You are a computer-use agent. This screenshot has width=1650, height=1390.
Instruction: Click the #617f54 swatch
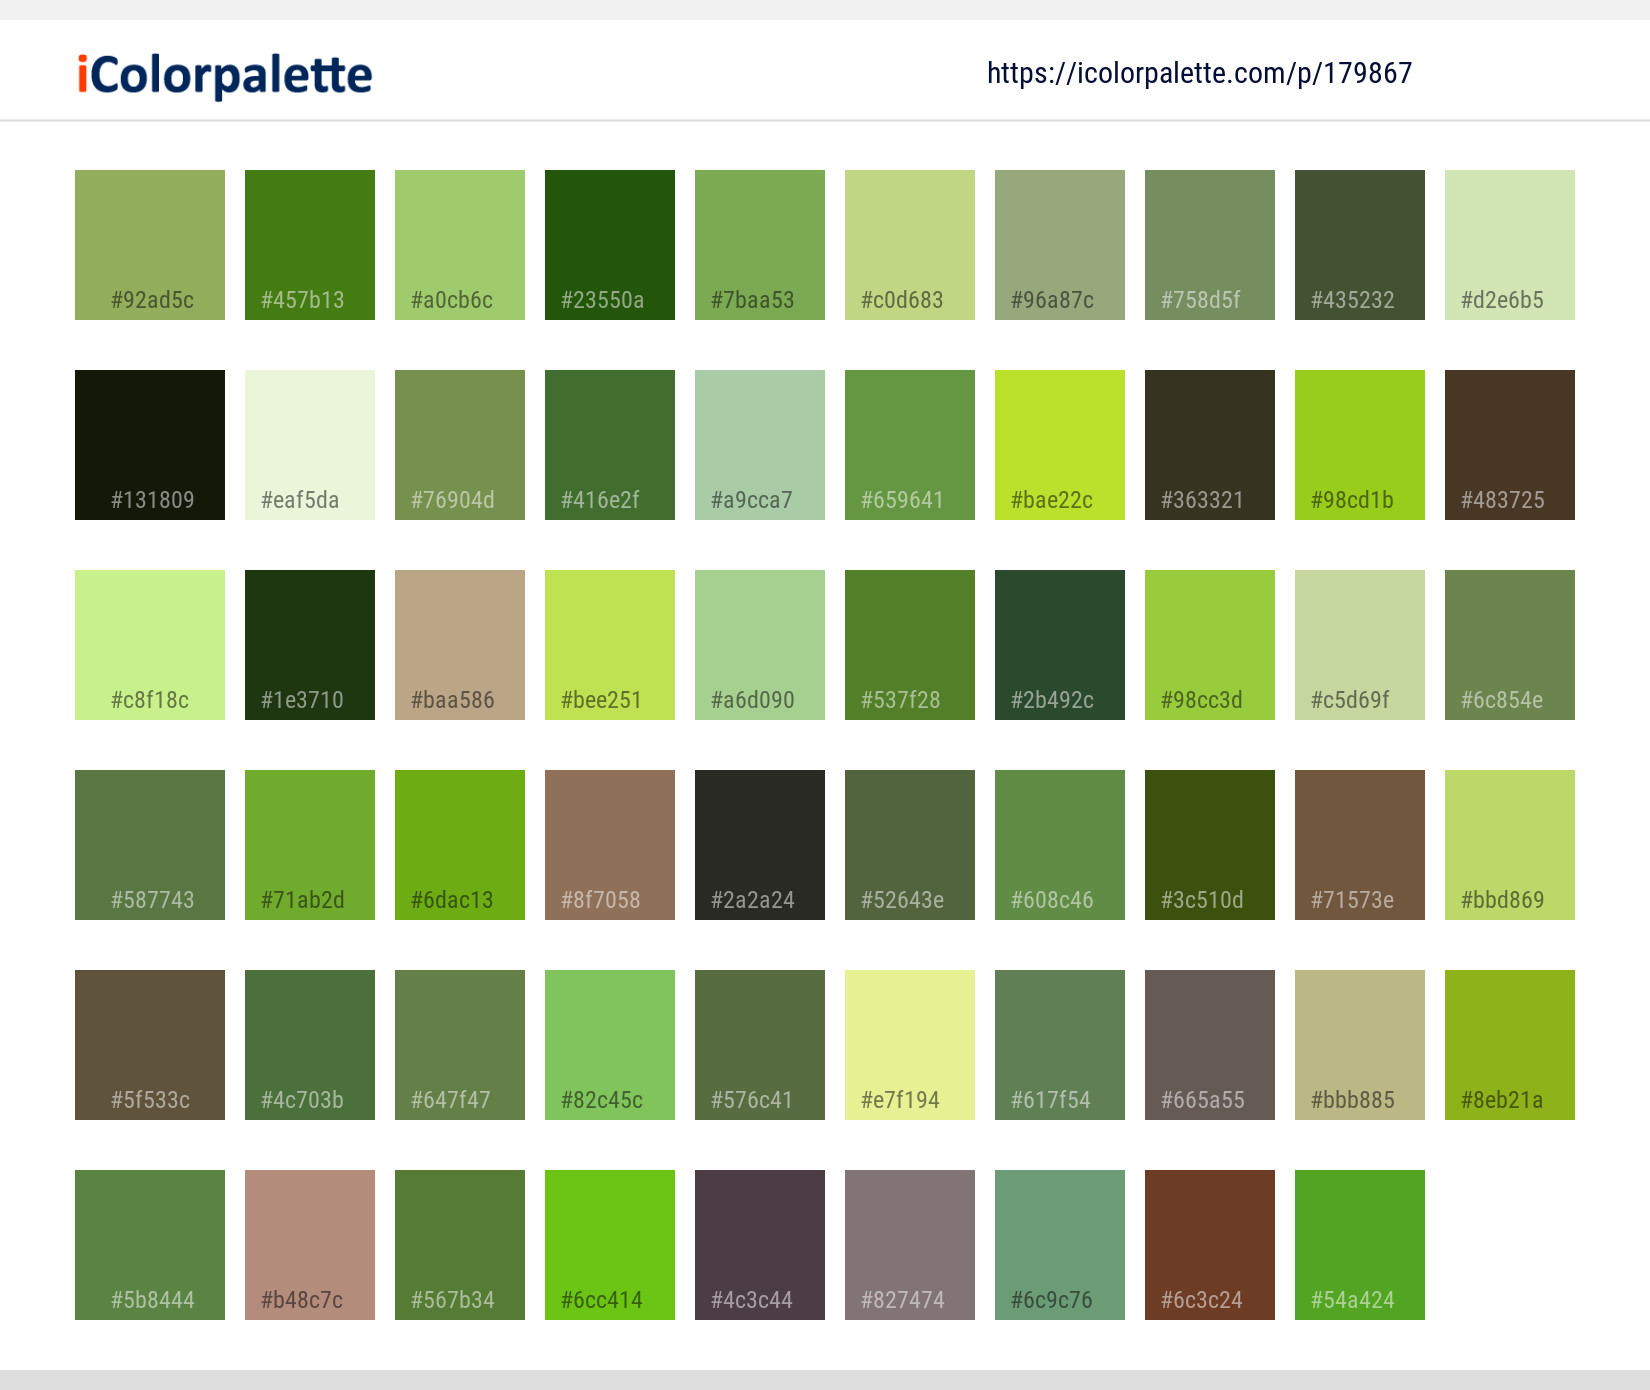pos(1060,1045)
